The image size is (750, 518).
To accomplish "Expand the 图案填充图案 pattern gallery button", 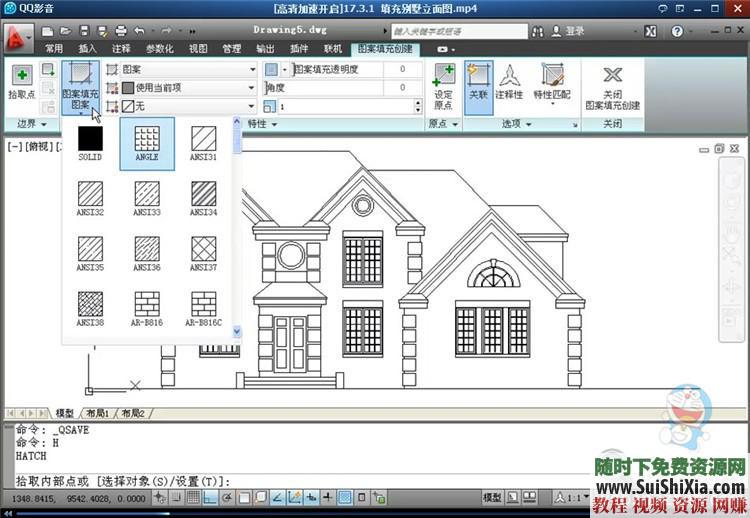I will pos(80,89).
